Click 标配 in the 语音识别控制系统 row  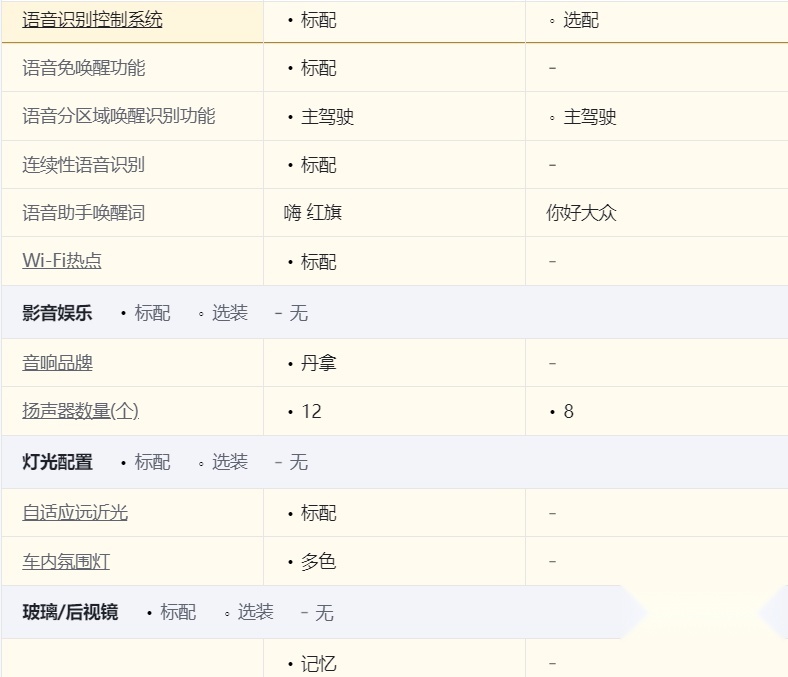tap(318, 20)
